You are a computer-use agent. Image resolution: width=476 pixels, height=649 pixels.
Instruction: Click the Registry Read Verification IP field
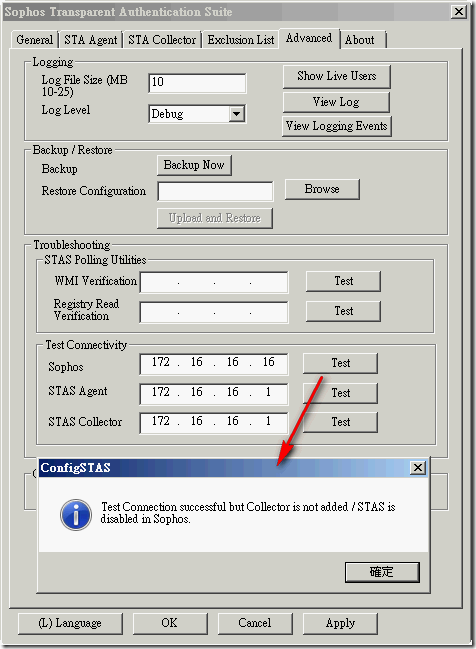pyautogui.click(x=214, y=312)
